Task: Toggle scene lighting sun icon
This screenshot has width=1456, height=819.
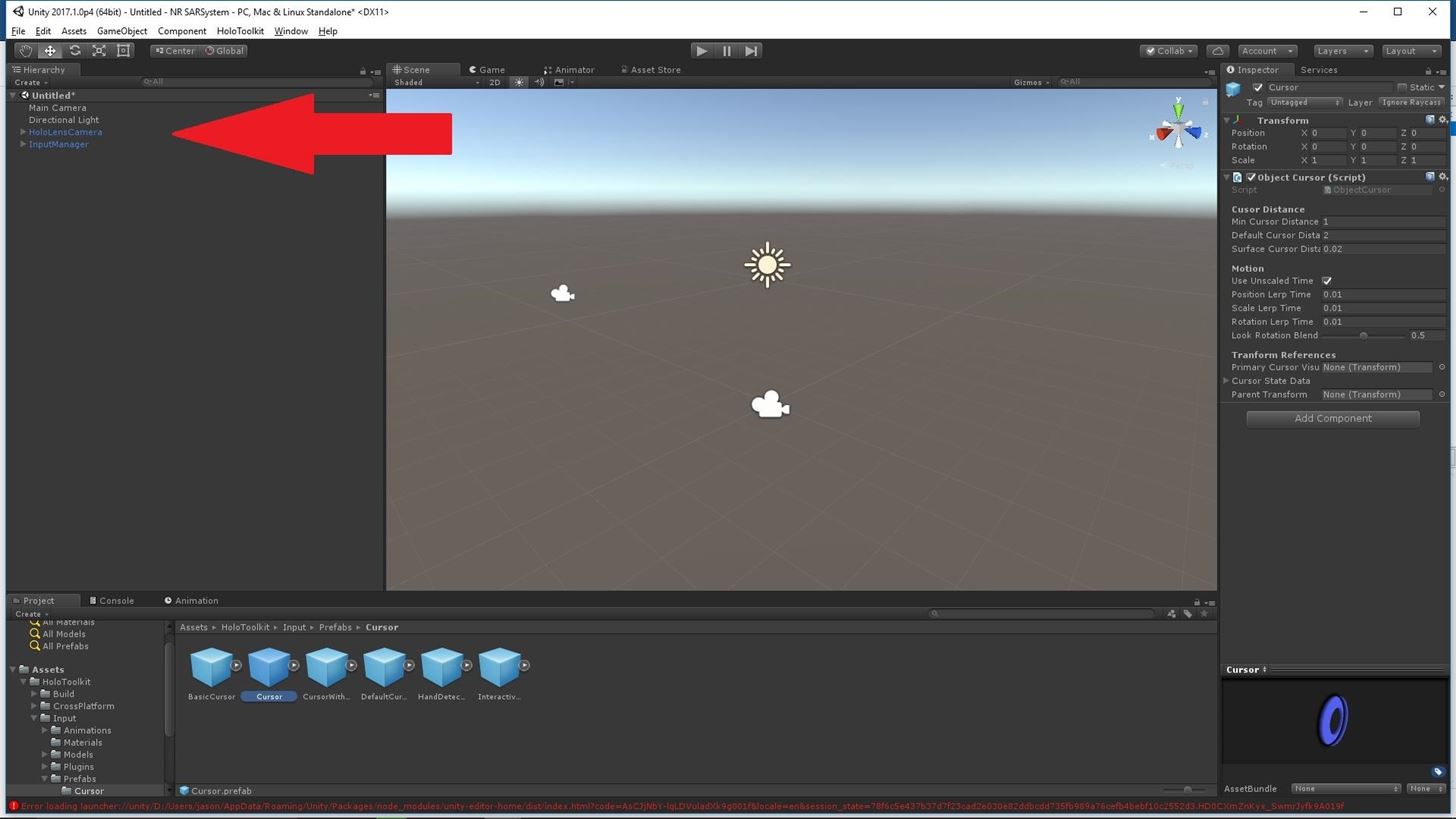Action: click(518, 82)
